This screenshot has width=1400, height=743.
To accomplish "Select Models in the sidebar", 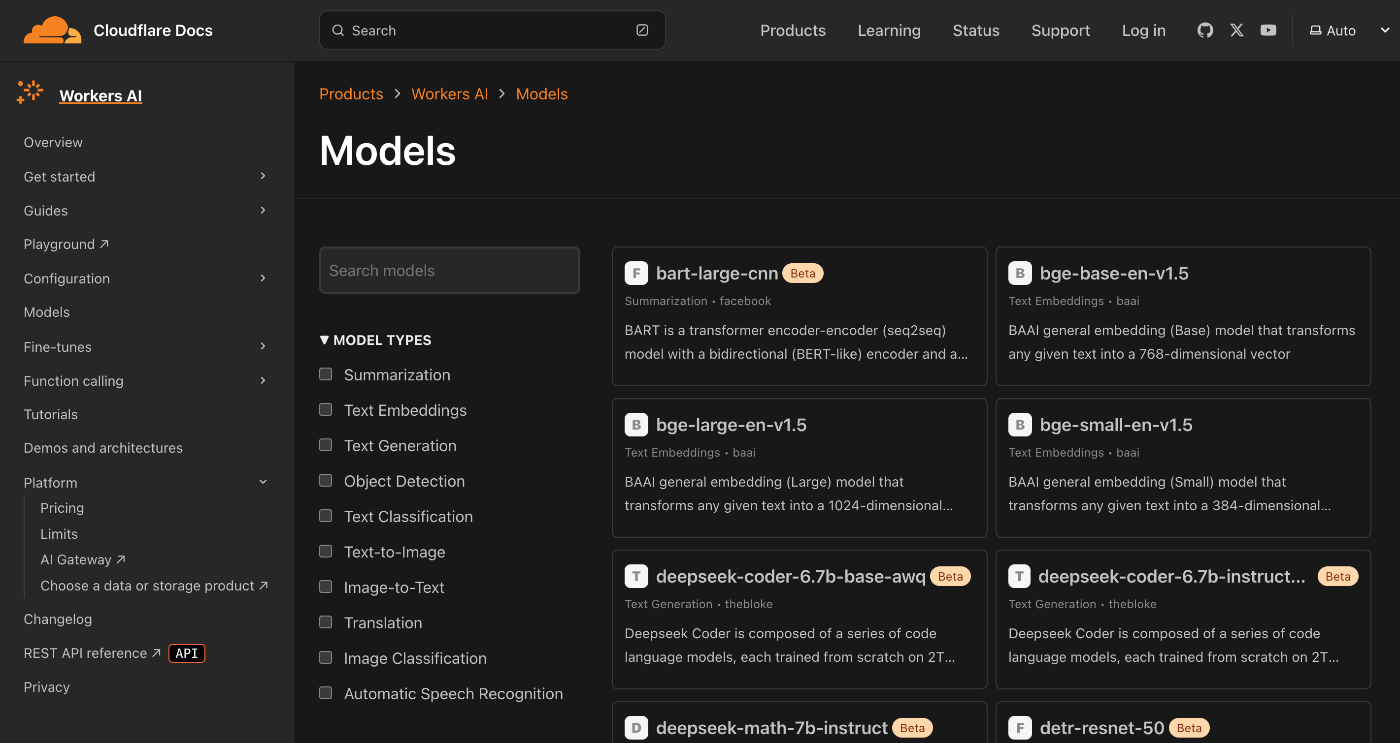I will click(46, 311).
